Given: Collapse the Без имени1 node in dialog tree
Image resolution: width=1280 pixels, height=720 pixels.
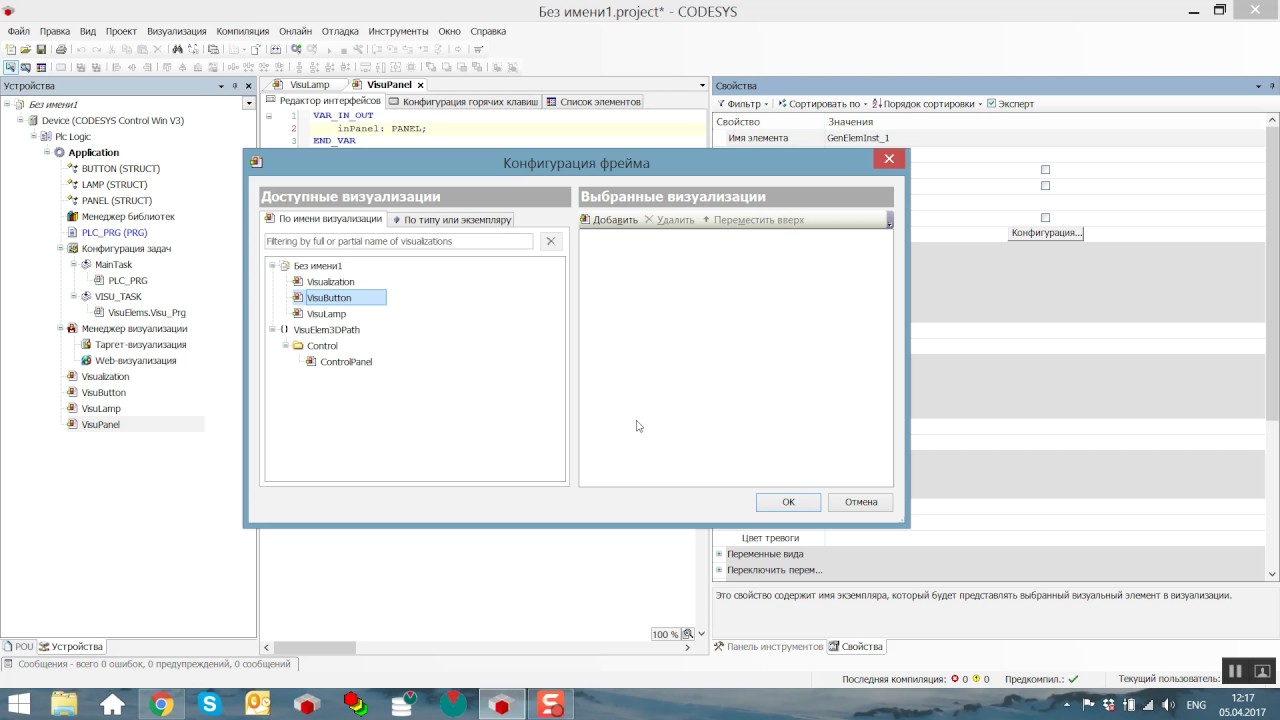Looking at the screenshot, I should point(271,266).
